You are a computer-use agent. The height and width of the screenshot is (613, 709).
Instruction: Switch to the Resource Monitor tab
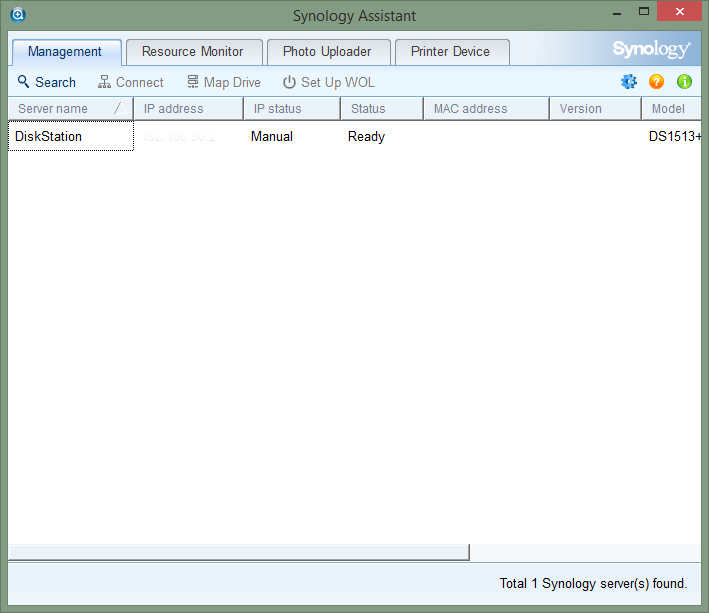(x=194, y=52)
